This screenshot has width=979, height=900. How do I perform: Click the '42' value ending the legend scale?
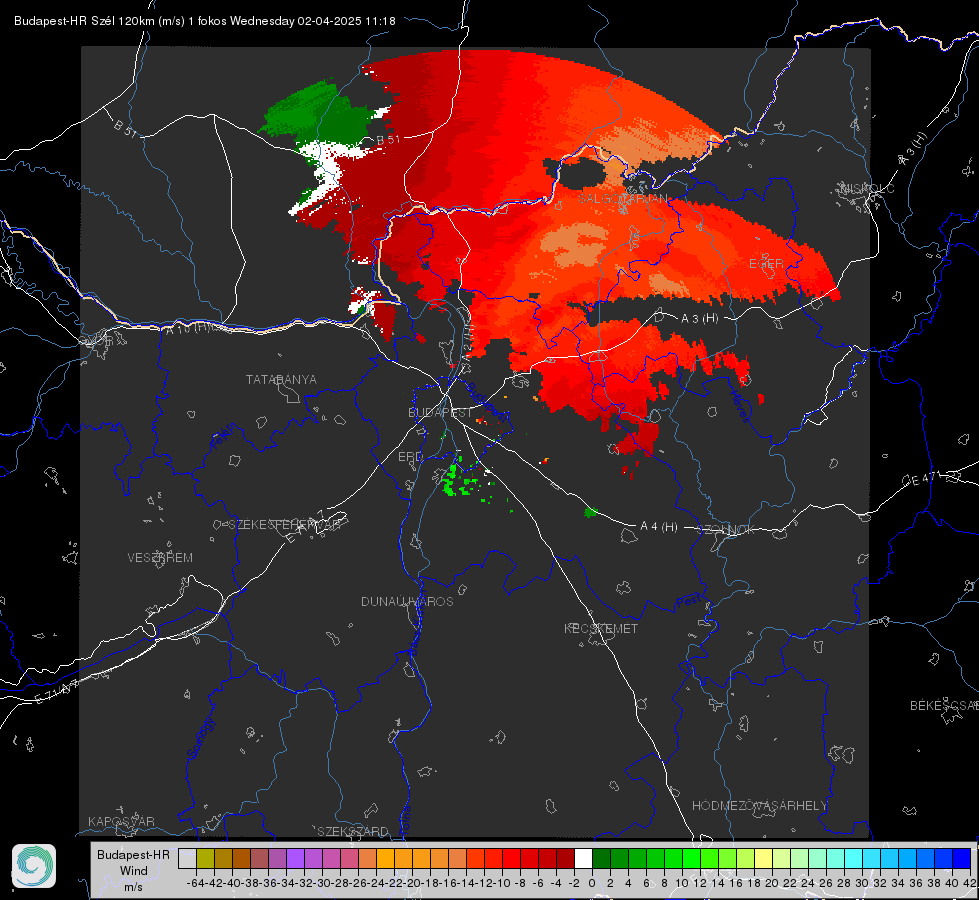pyautogui.click(x=969, y=883)
